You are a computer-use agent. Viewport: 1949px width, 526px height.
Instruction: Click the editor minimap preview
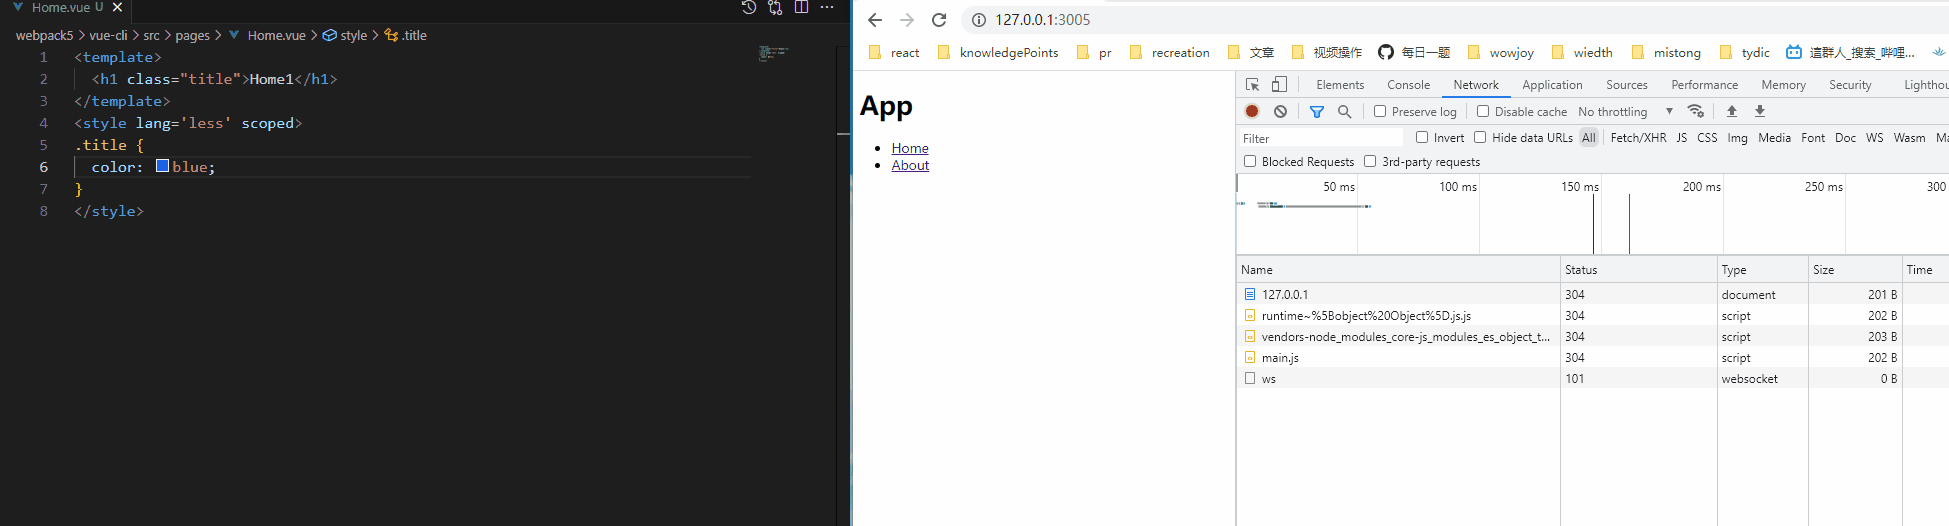(774, 53)
